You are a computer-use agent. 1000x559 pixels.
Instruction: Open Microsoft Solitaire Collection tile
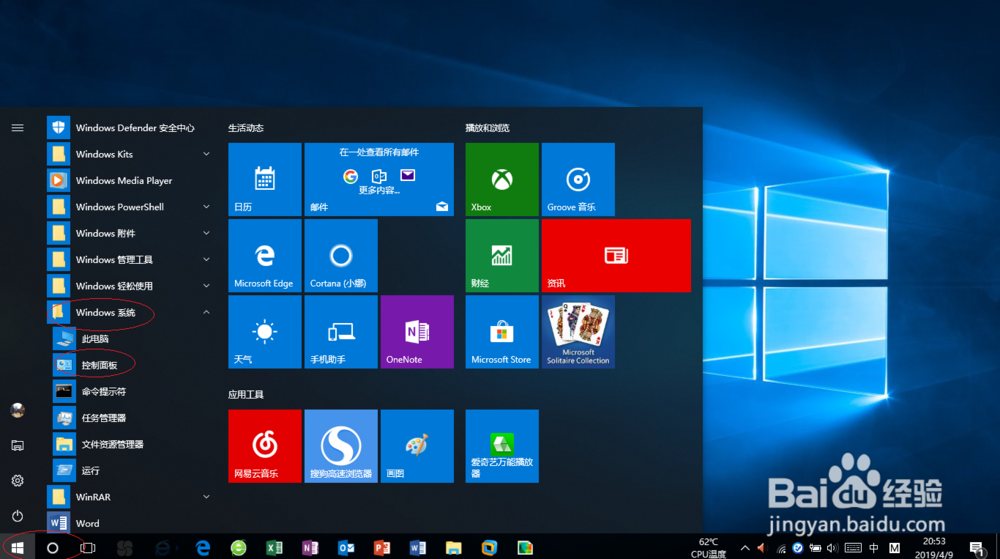tap(578, 331)
